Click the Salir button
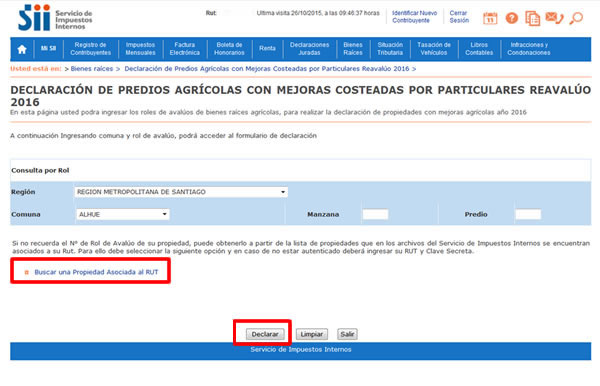 (x=347, y=334)
